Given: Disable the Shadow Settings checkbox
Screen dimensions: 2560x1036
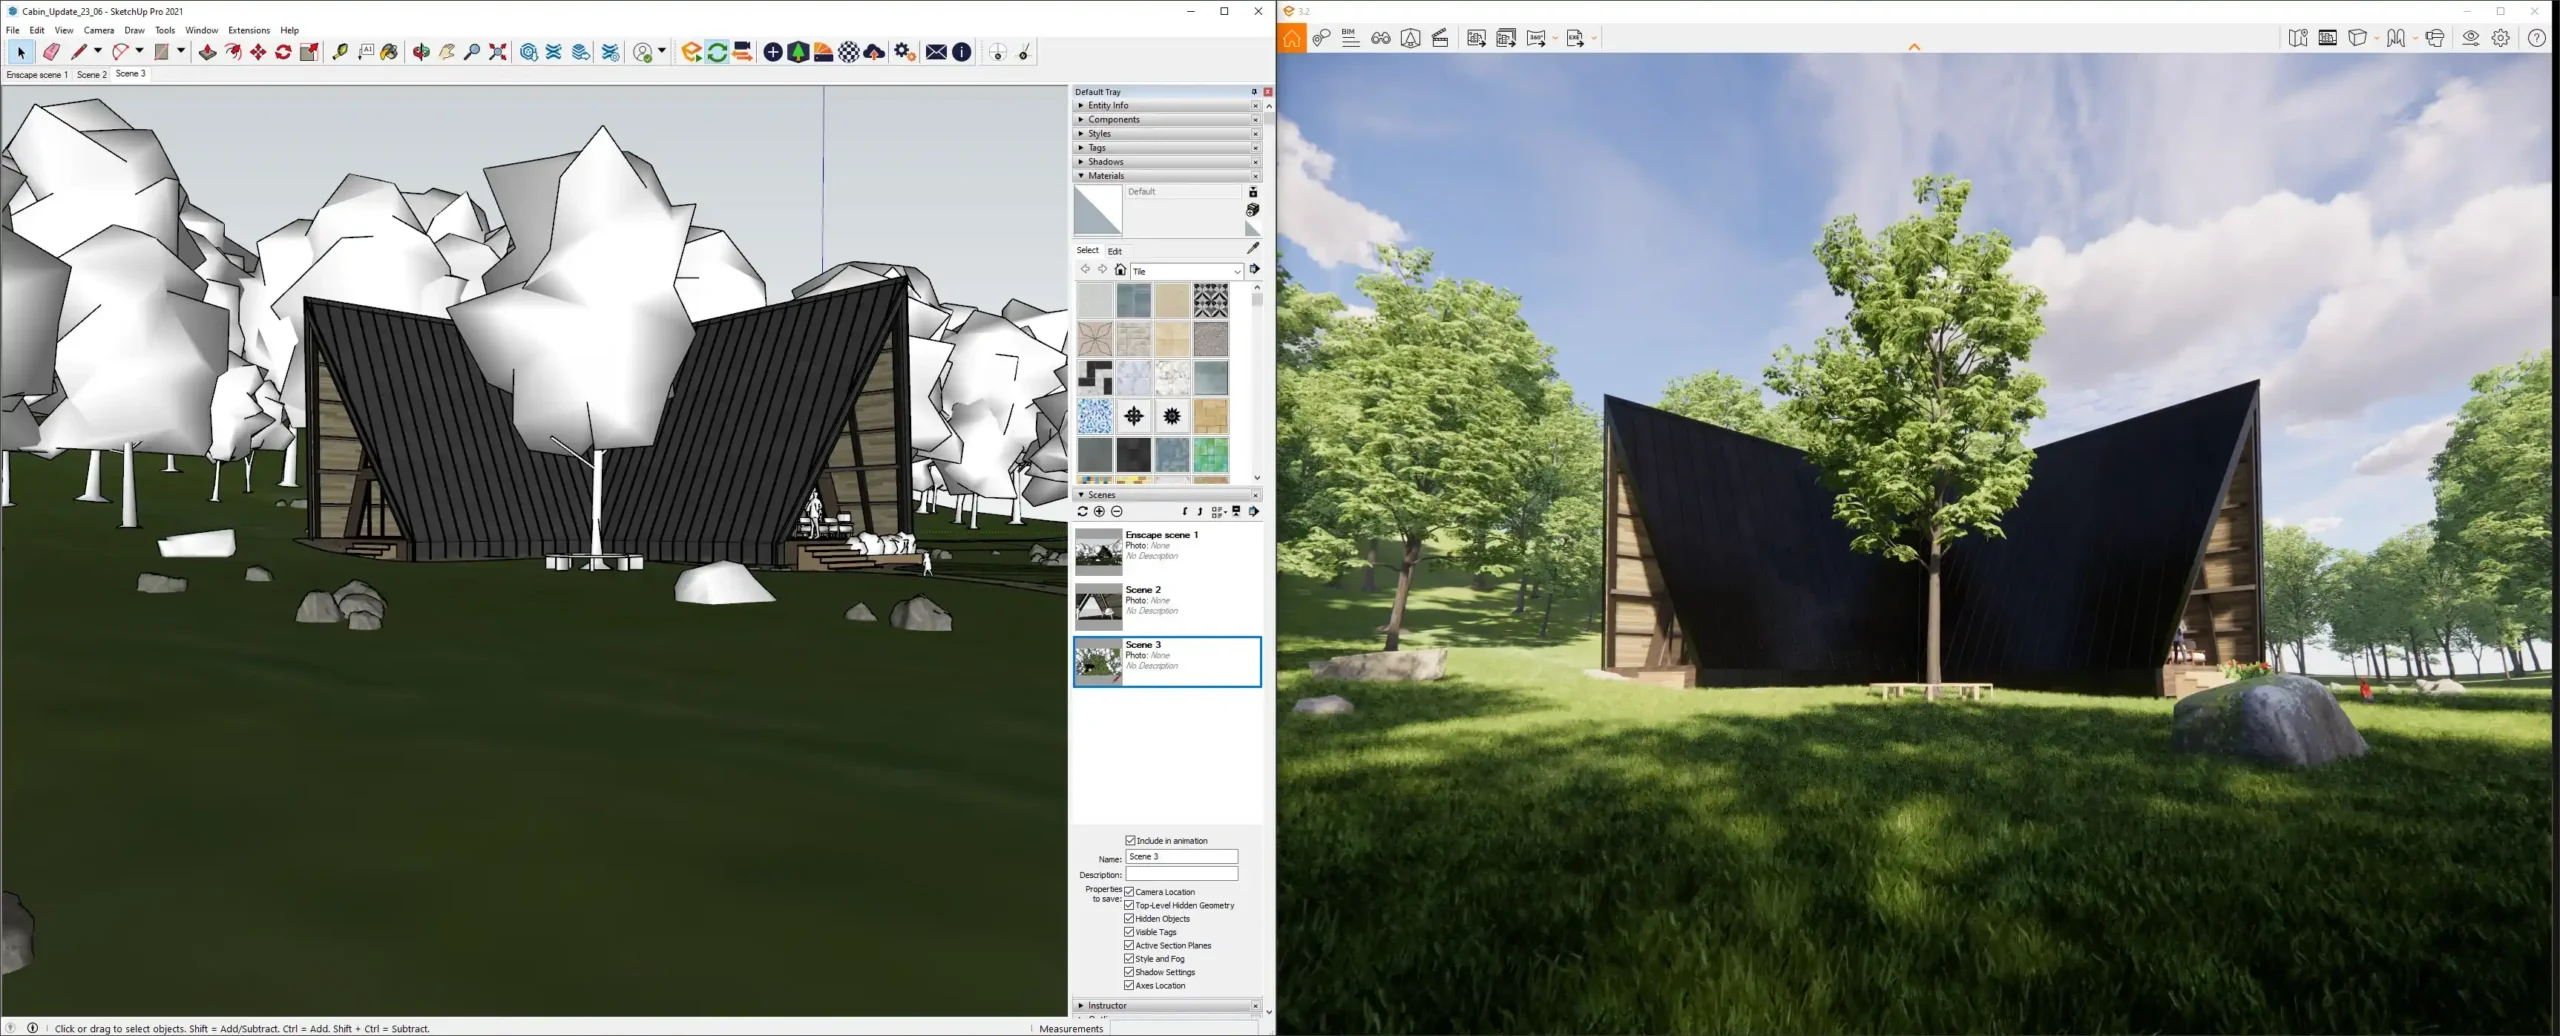Looking at the screenshot, I should pos(1129,971).
